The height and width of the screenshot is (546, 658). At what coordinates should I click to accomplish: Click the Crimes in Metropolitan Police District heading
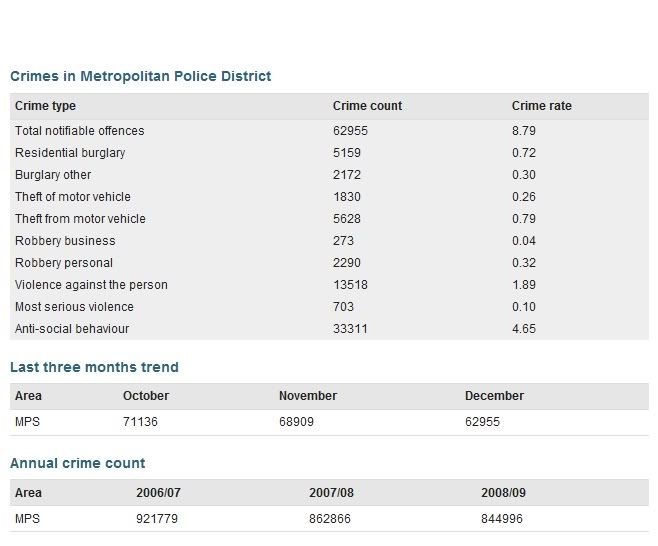tap(141, 76)
